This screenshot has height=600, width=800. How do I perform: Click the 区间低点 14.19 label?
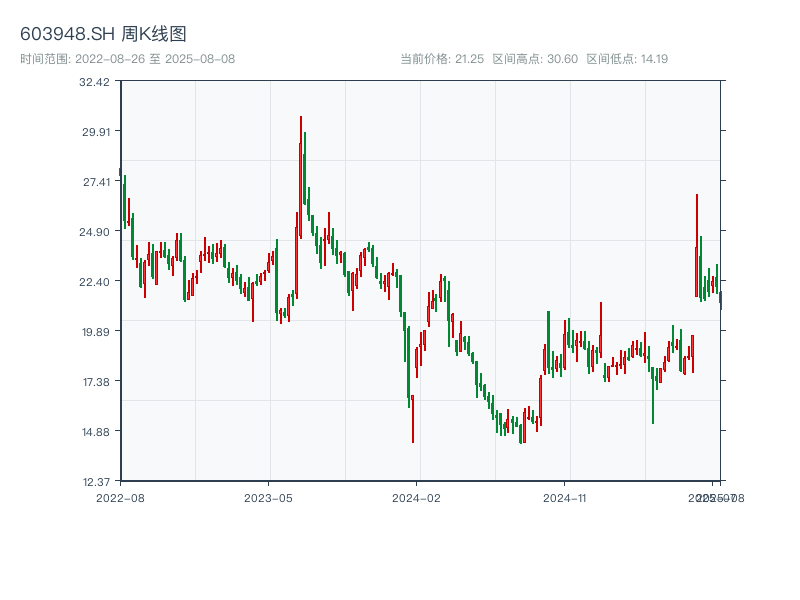pyautogui.click(x=627, y=59)
